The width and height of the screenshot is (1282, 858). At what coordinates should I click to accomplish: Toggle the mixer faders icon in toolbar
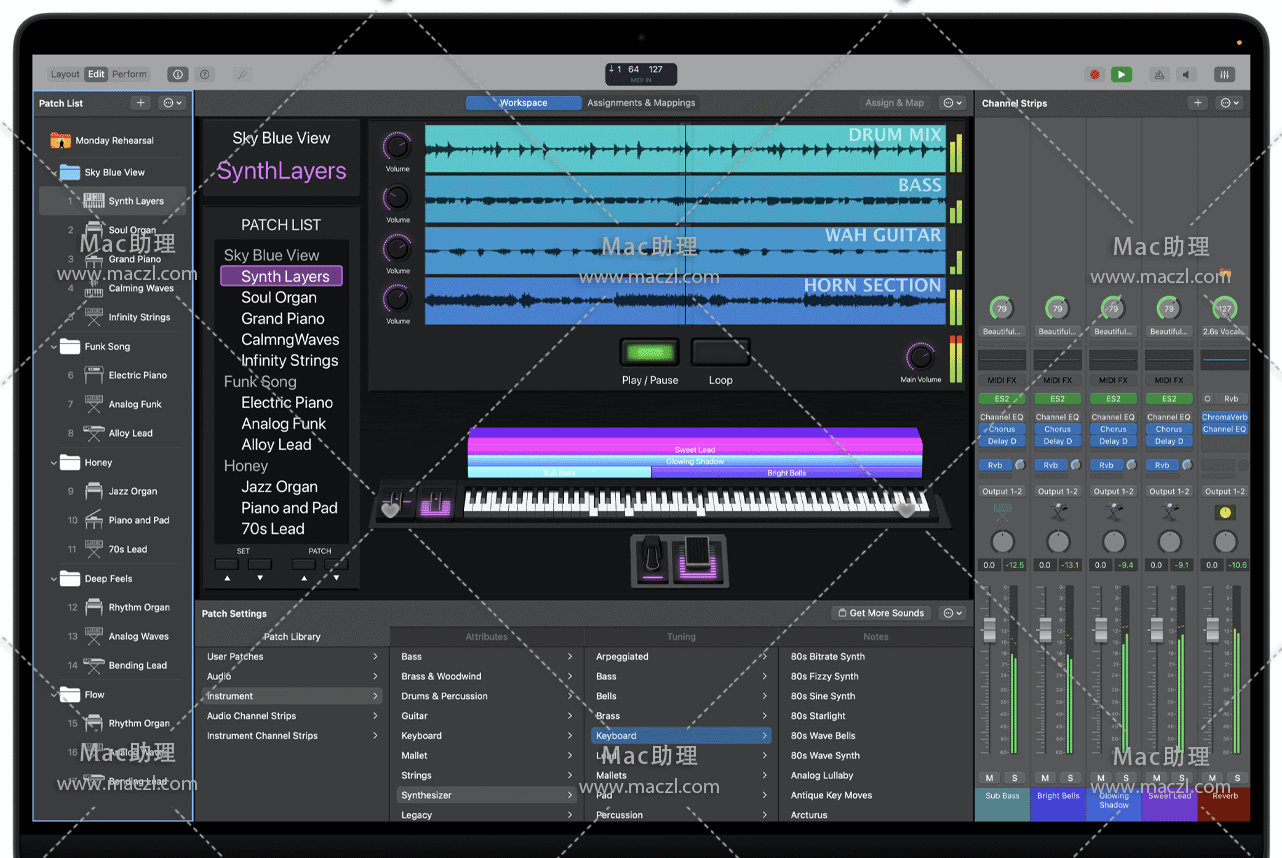coord(1225,74)
